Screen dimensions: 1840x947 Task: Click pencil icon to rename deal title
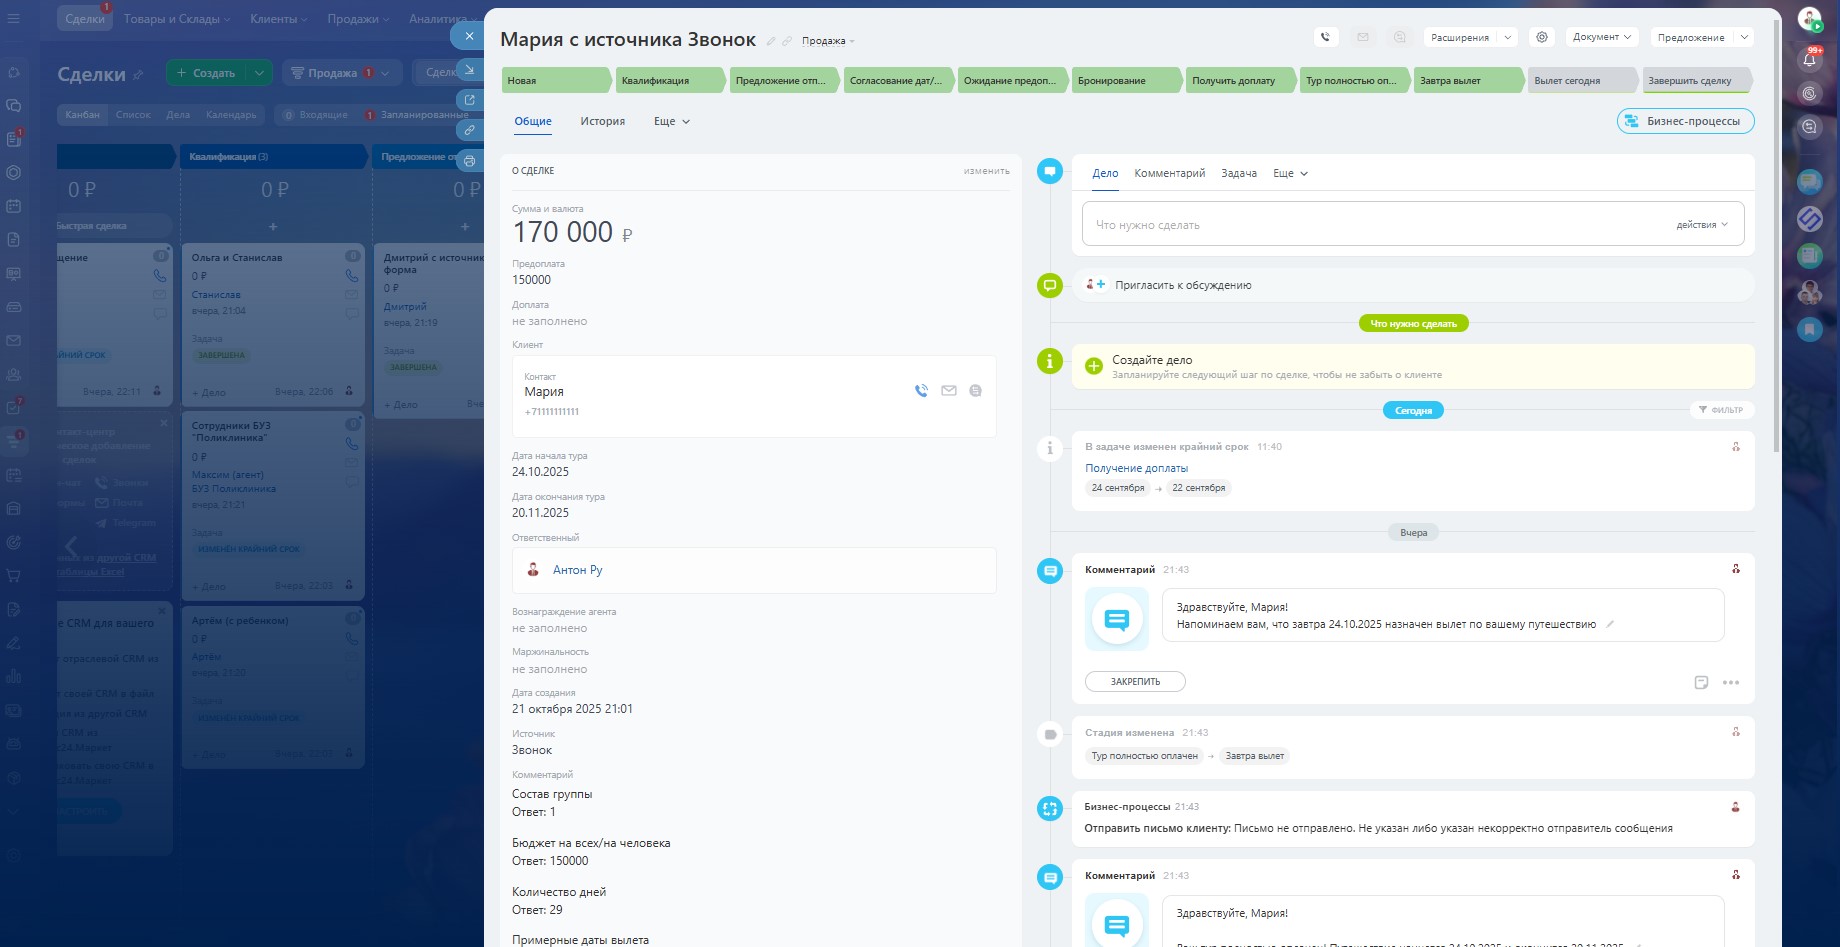click(x=771, y=41)
